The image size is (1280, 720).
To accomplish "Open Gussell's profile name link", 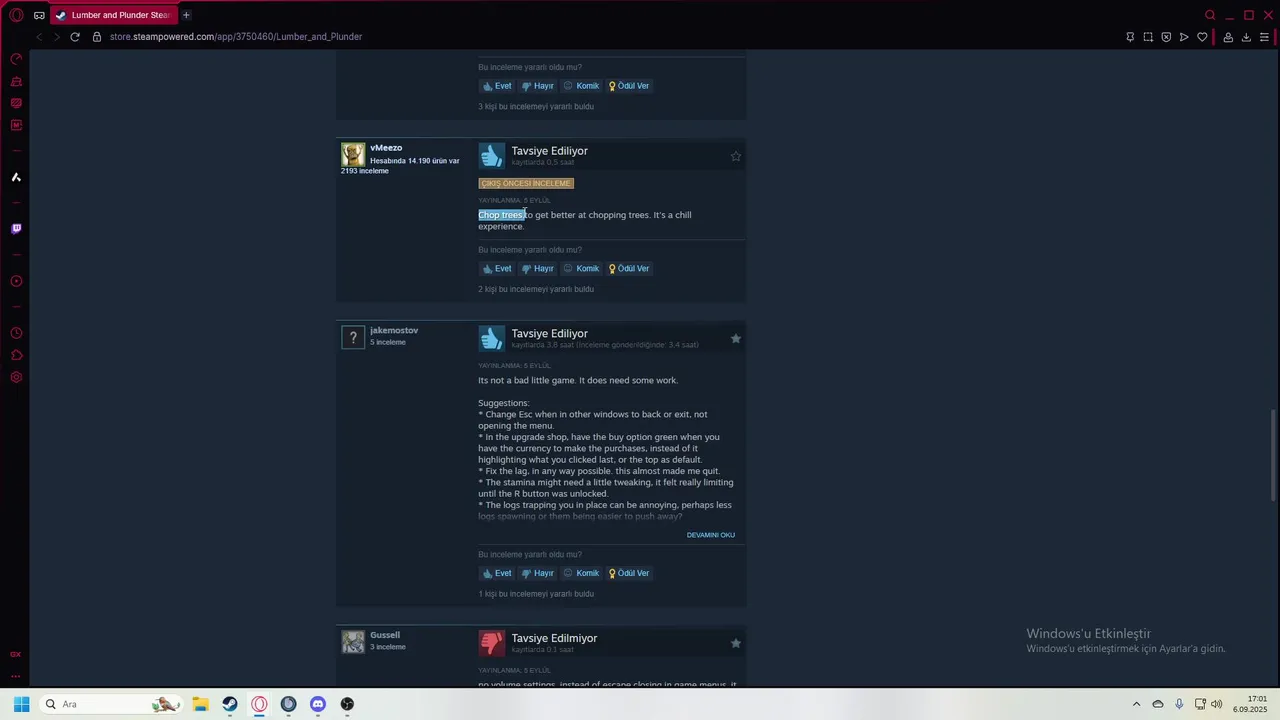I will tap(385, 635).
